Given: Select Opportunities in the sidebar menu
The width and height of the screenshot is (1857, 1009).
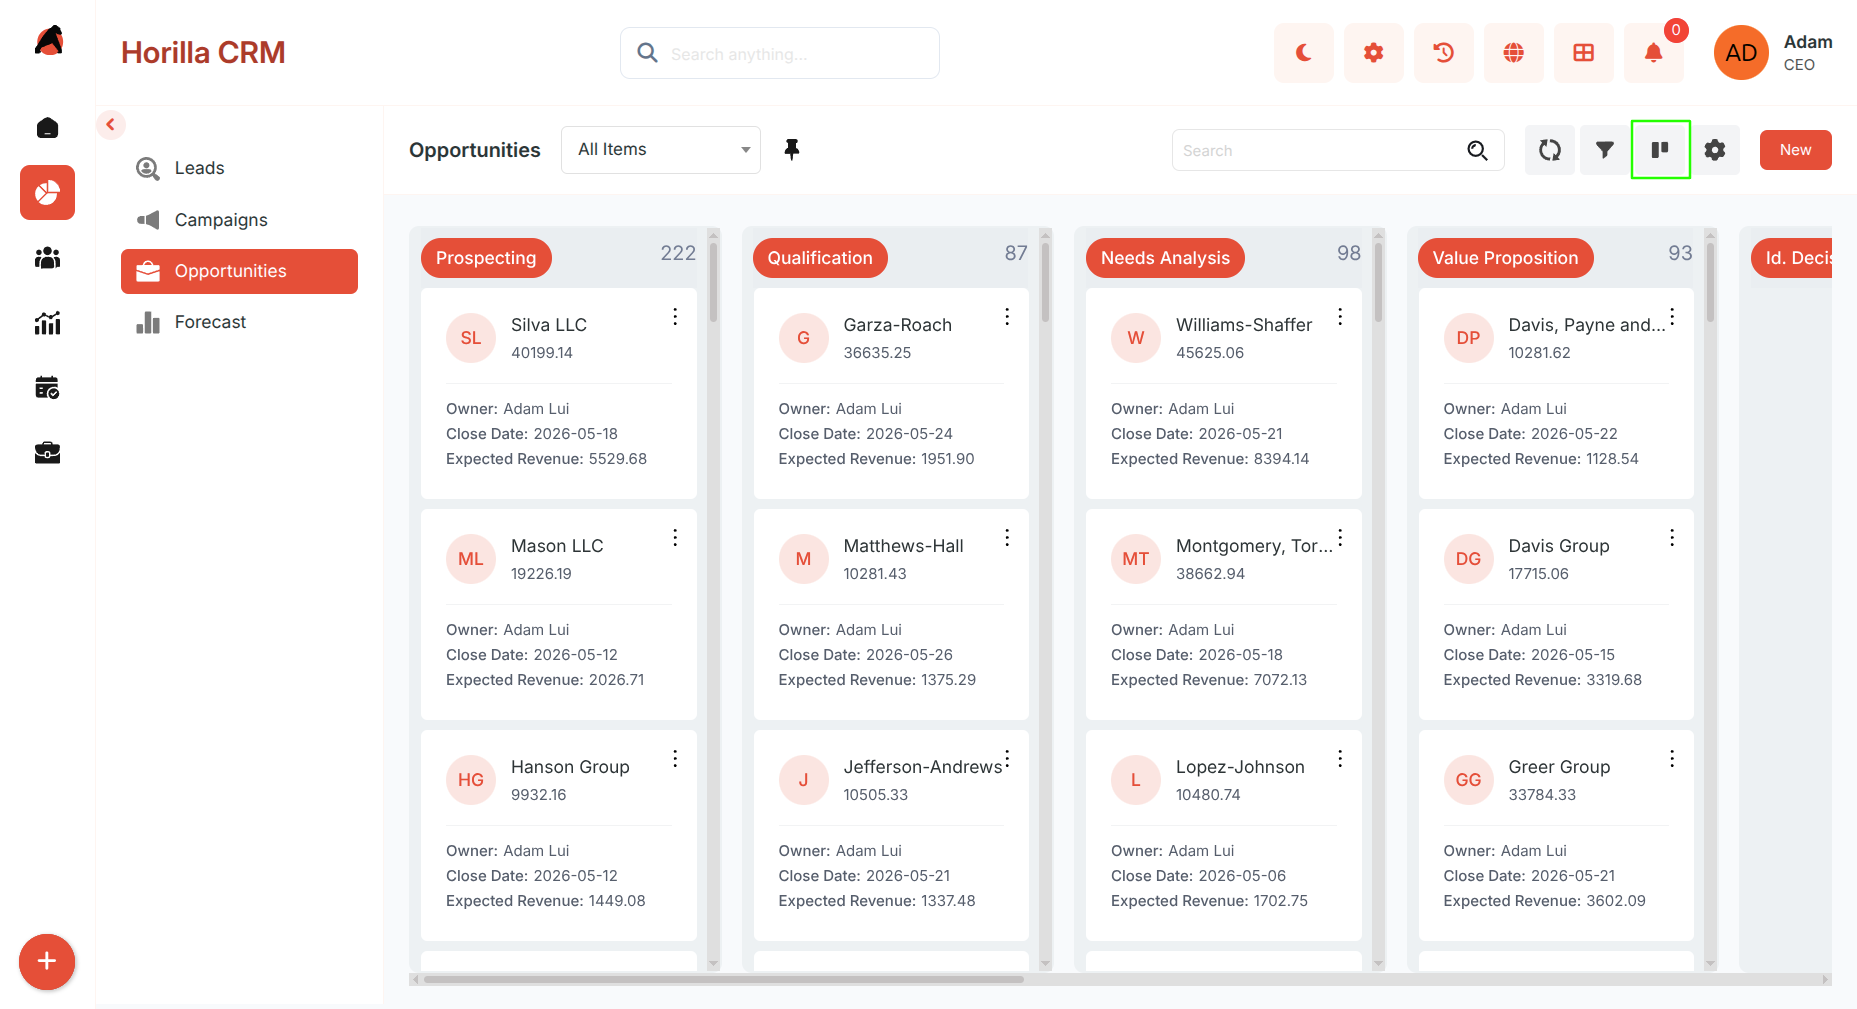Looking at the screenshot, I should 239,271.
